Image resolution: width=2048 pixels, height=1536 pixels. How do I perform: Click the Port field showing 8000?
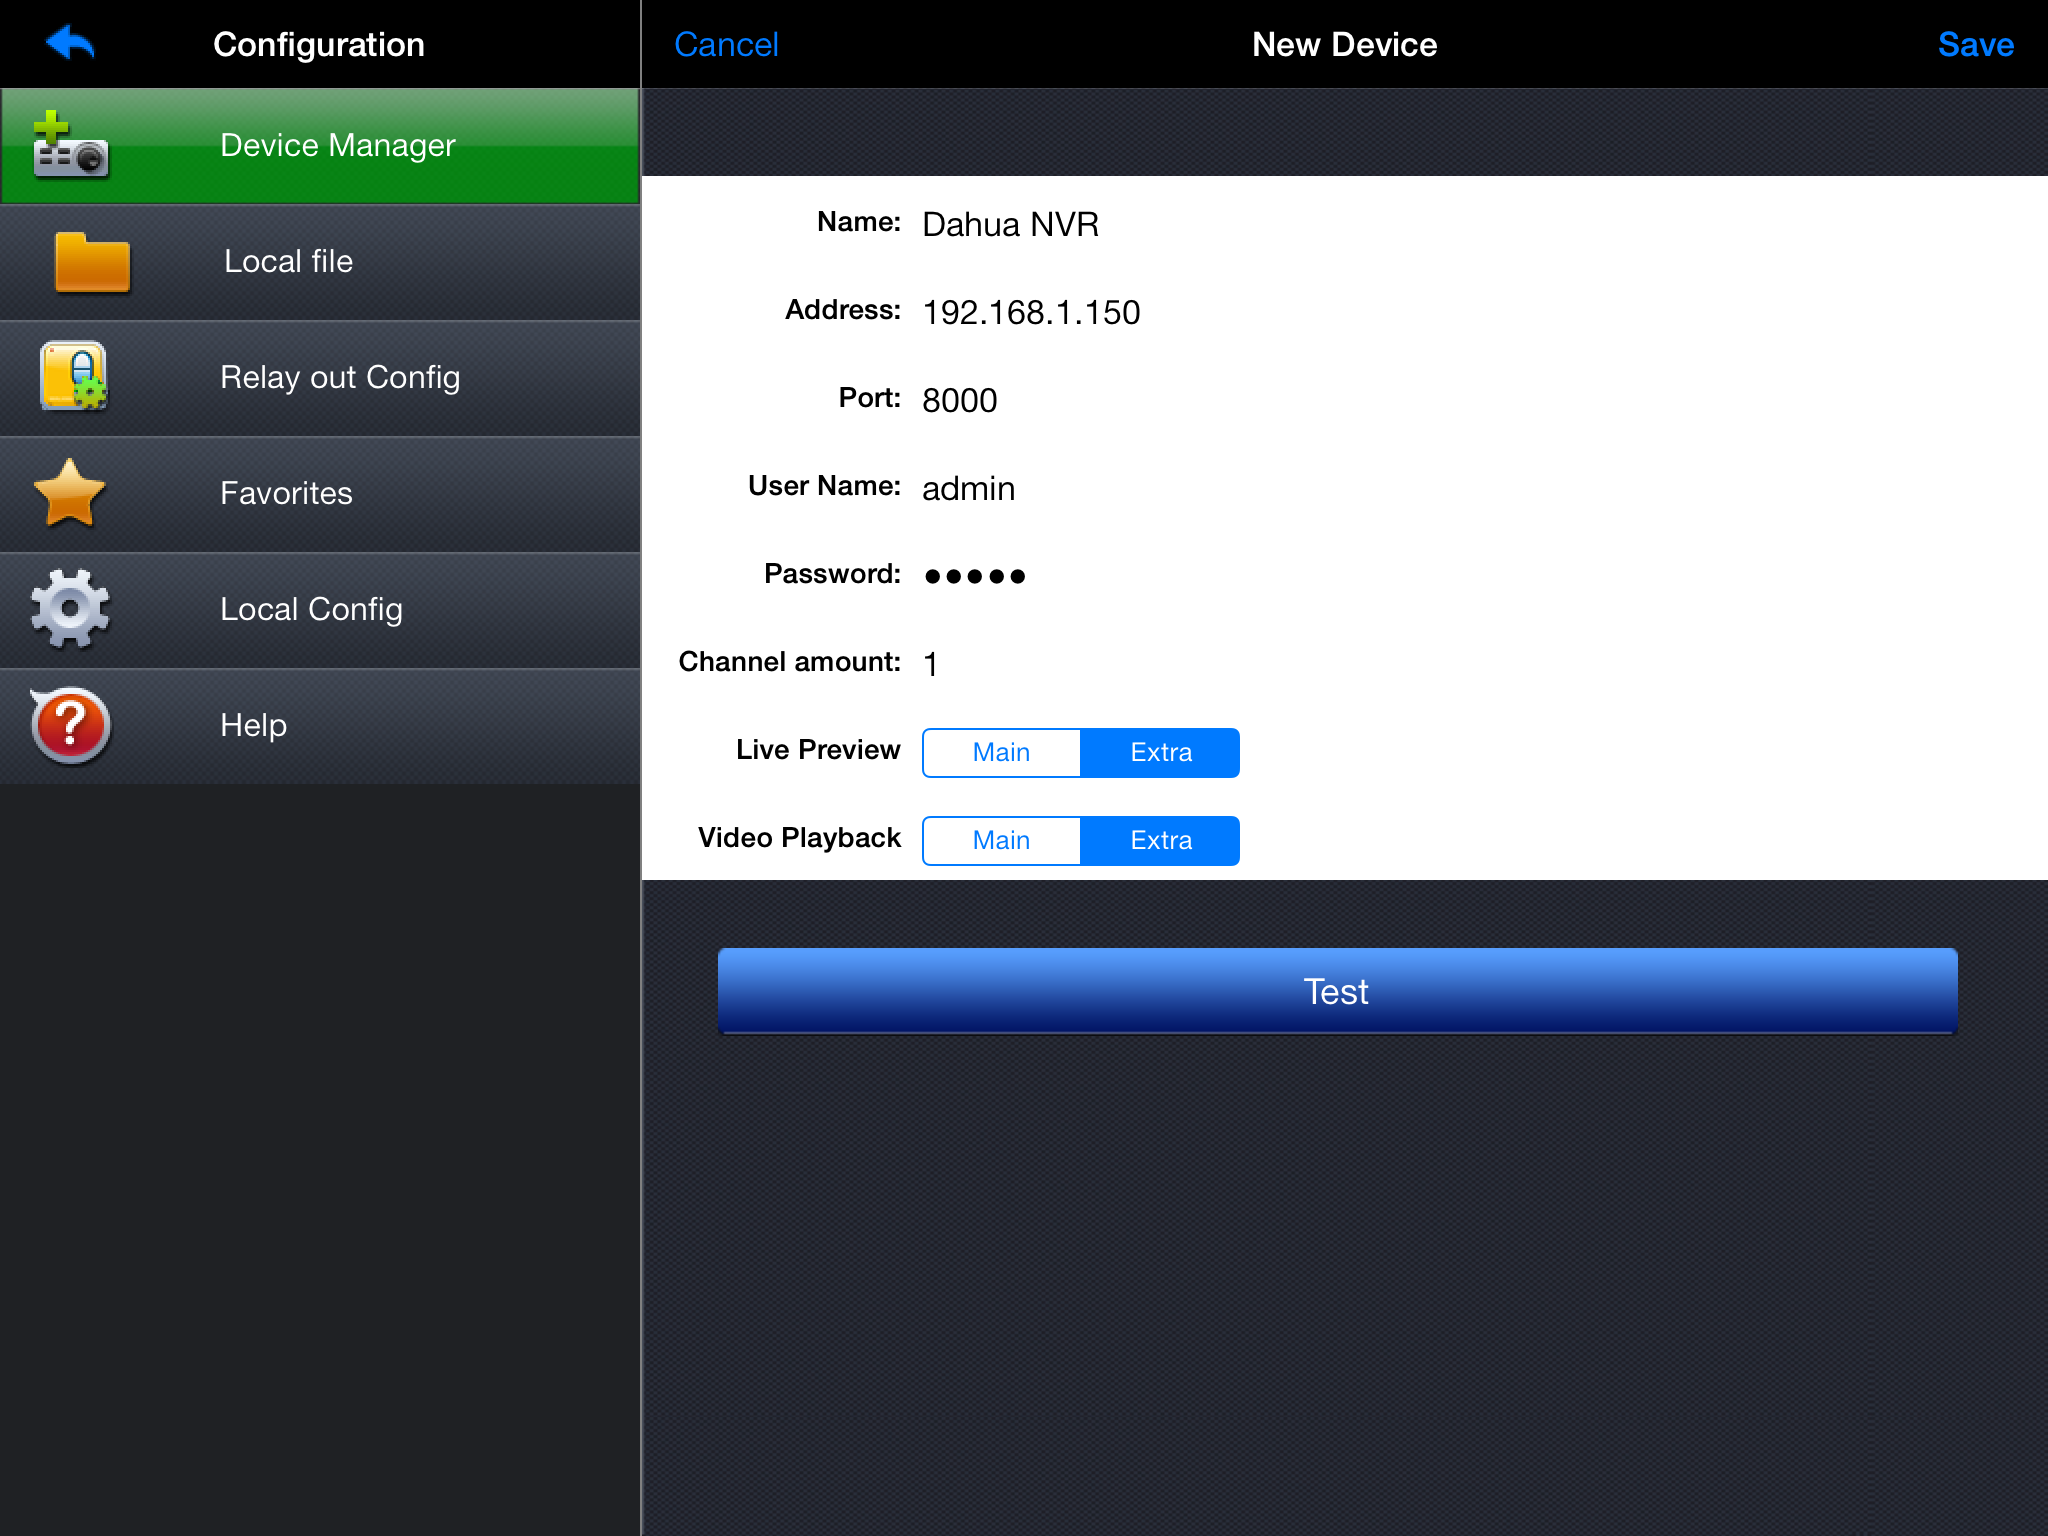pos(960,400)
